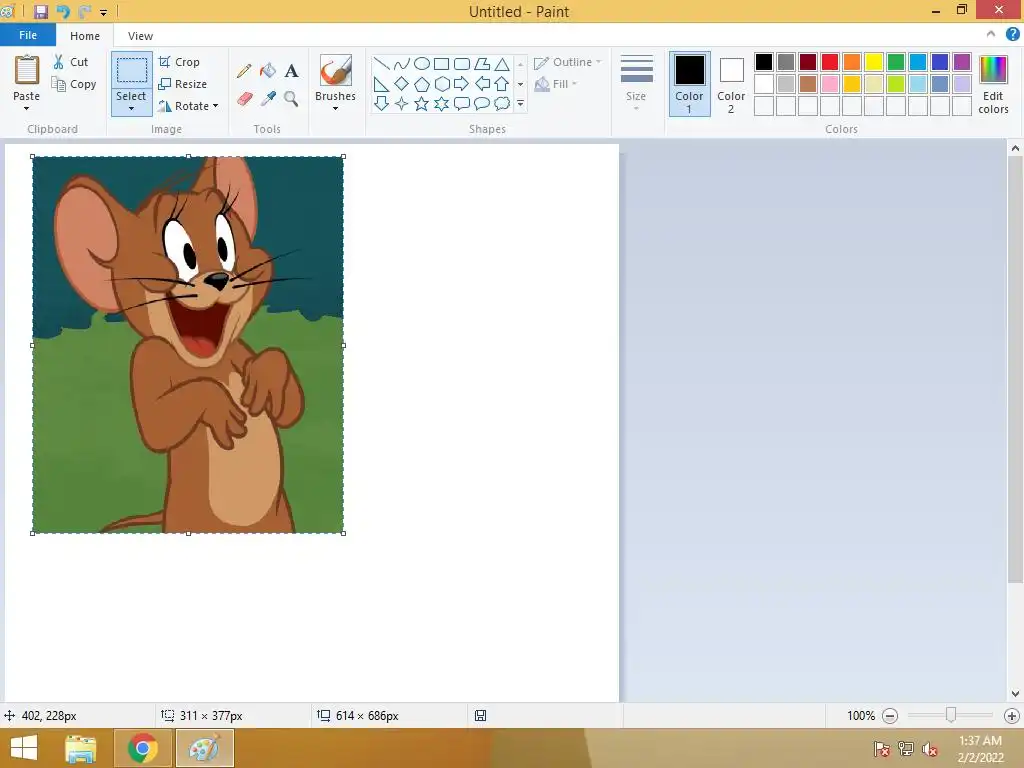Open Paint Help question mark
This screenshot has height=768, width=1024.
point(1012,35)
